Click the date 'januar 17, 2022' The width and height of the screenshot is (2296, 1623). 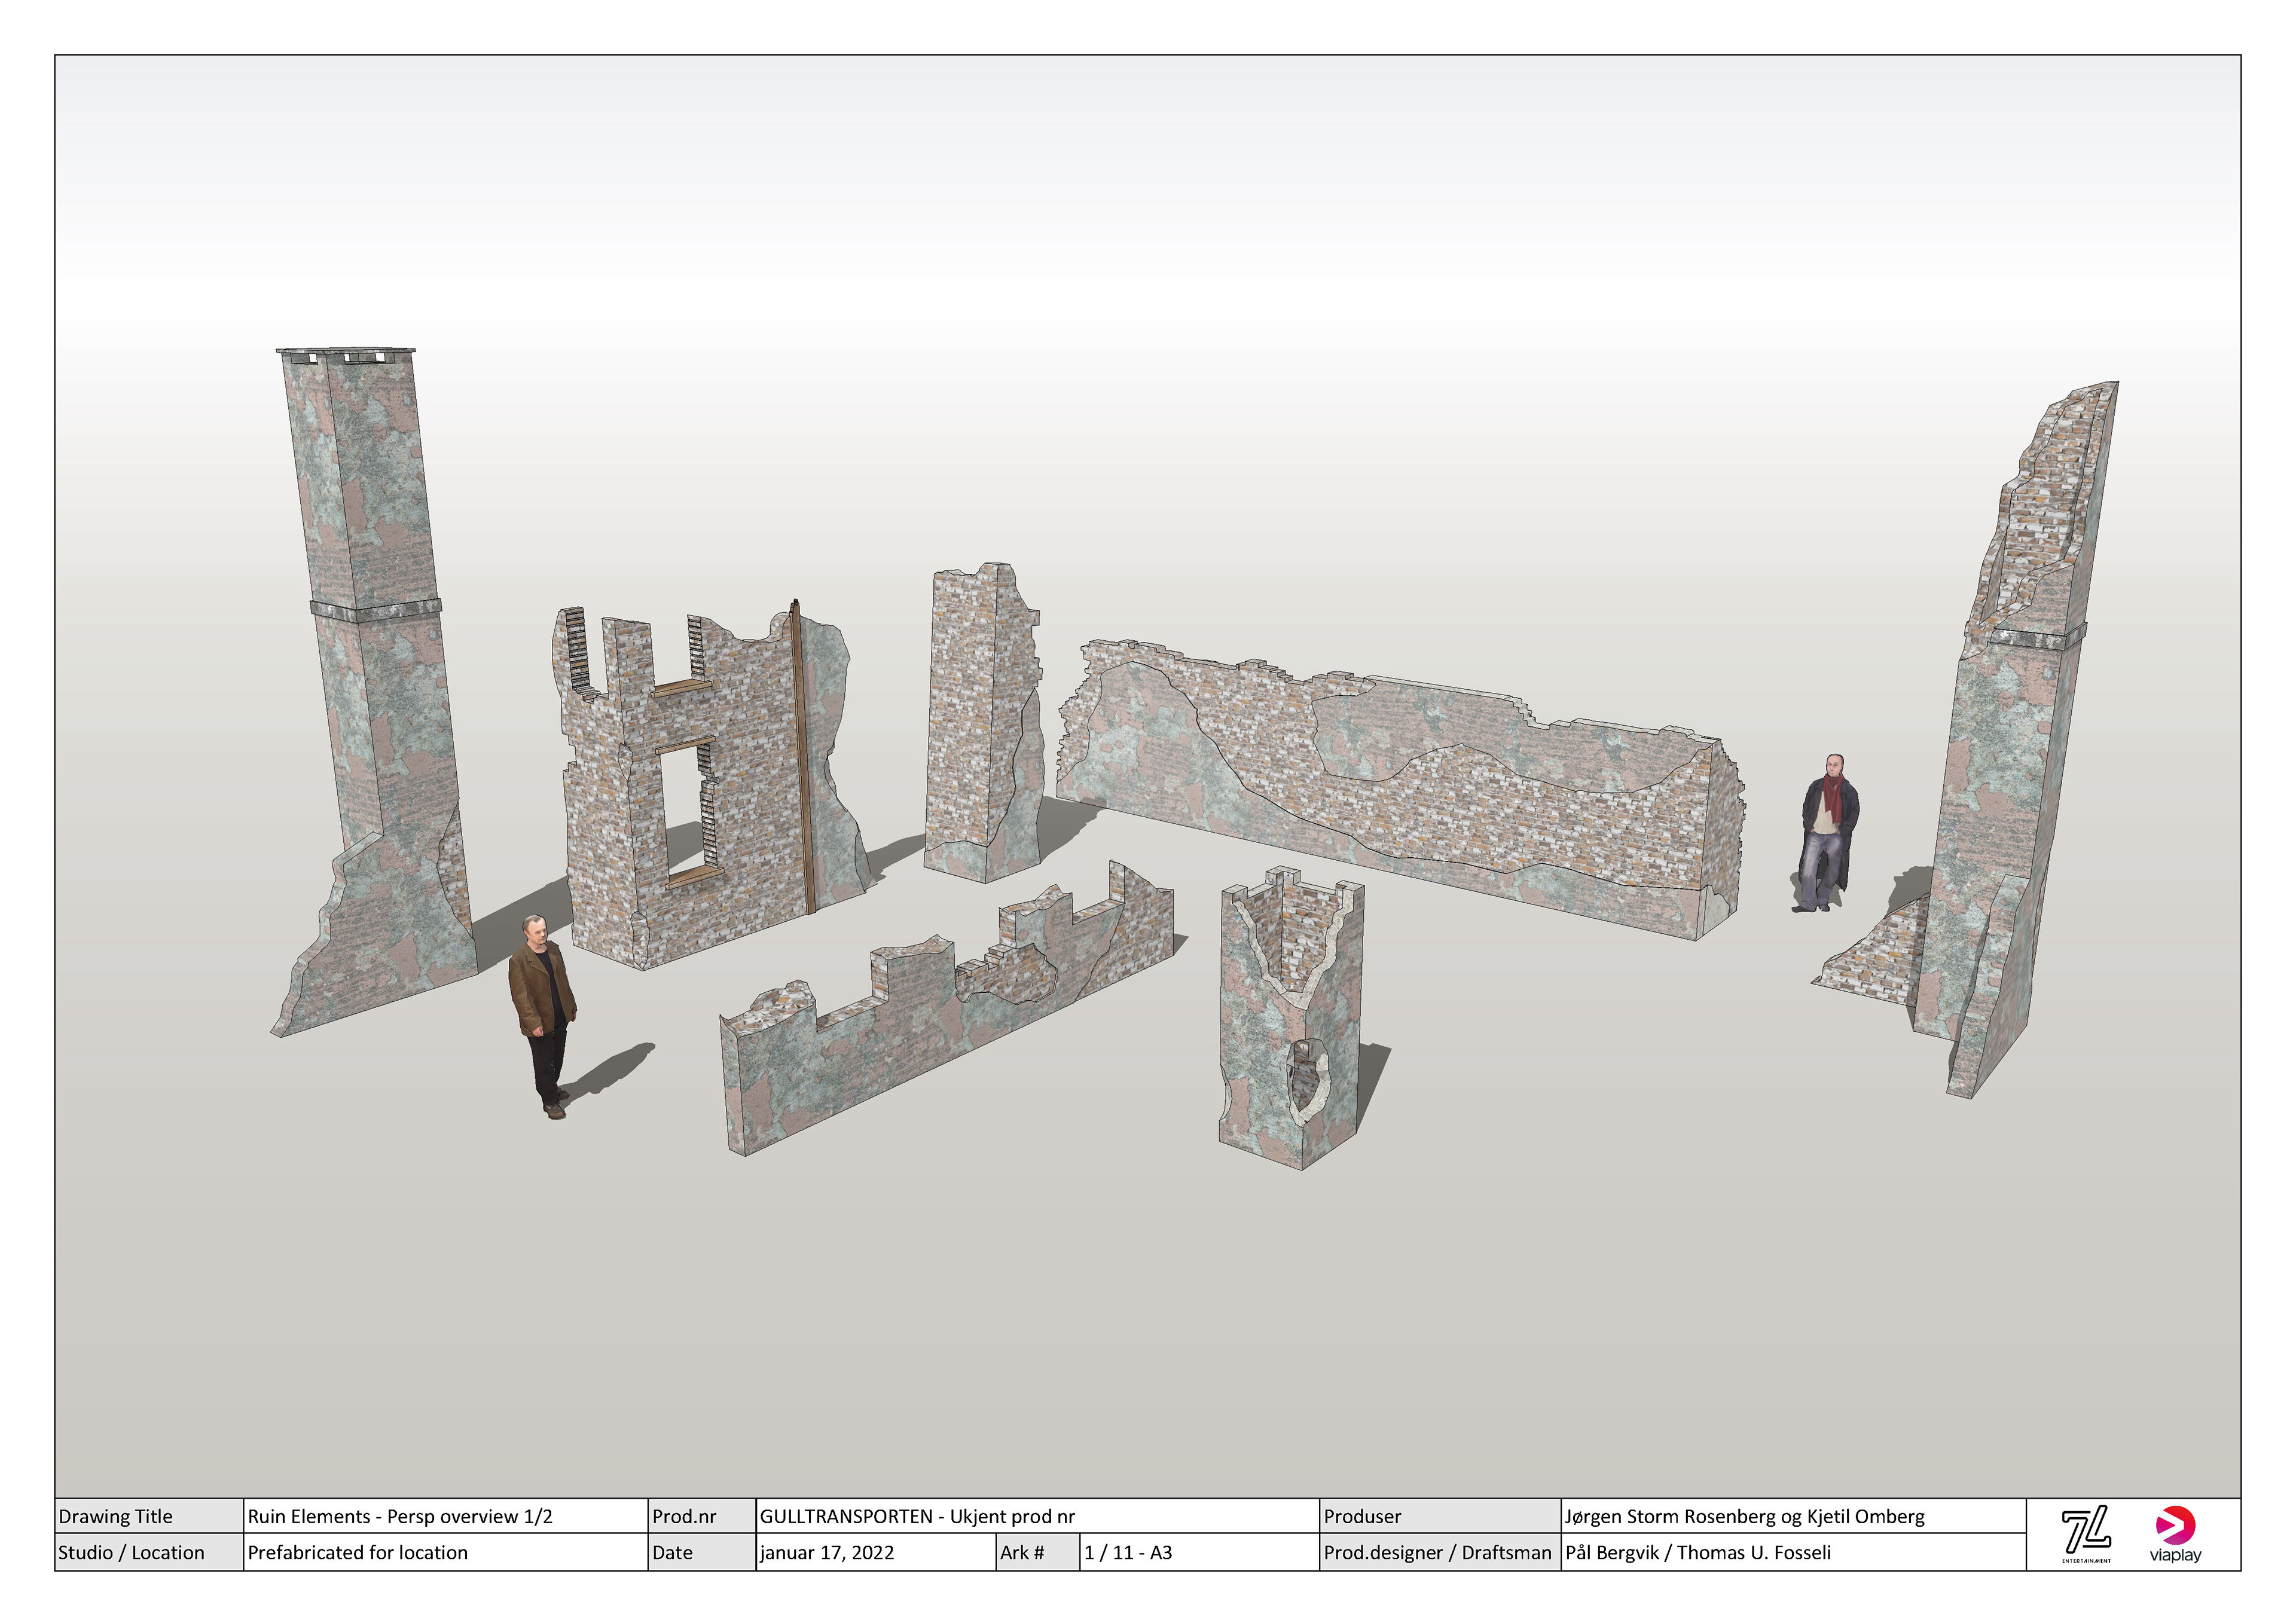[x=827, y=1552]
